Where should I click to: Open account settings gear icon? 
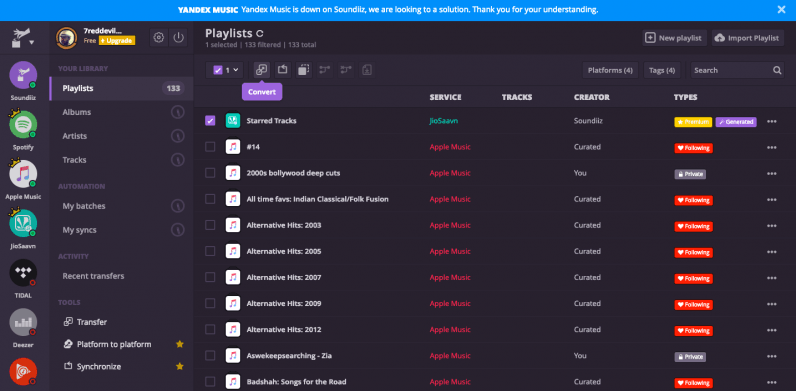(x=159, y=38)
